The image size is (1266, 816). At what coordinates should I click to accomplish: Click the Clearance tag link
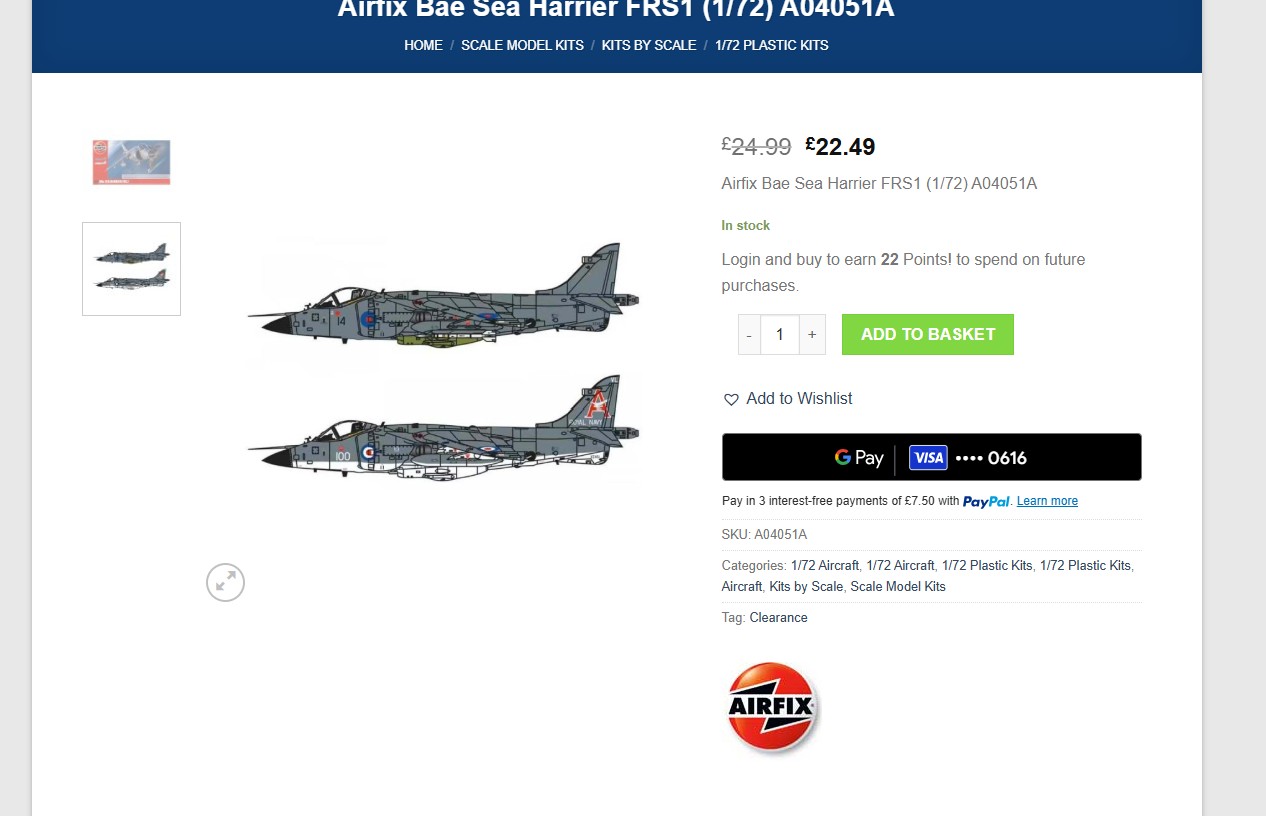(x=778, y=618)
